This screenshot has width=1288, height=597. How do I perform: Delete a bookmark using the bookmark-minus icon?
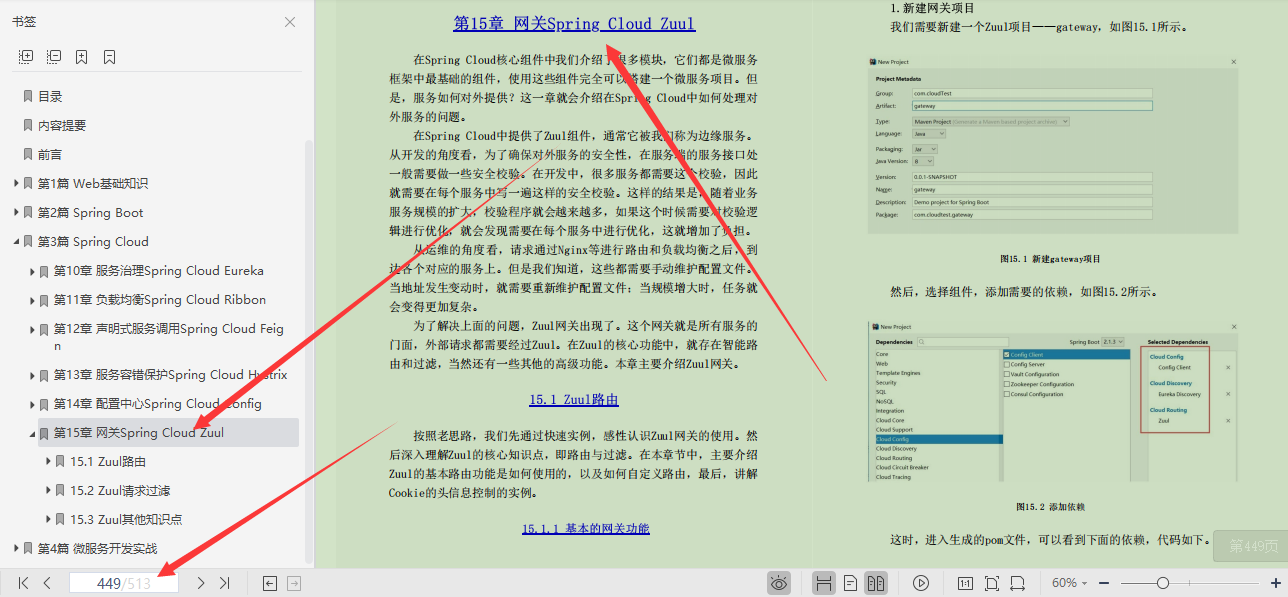(109, 57)
